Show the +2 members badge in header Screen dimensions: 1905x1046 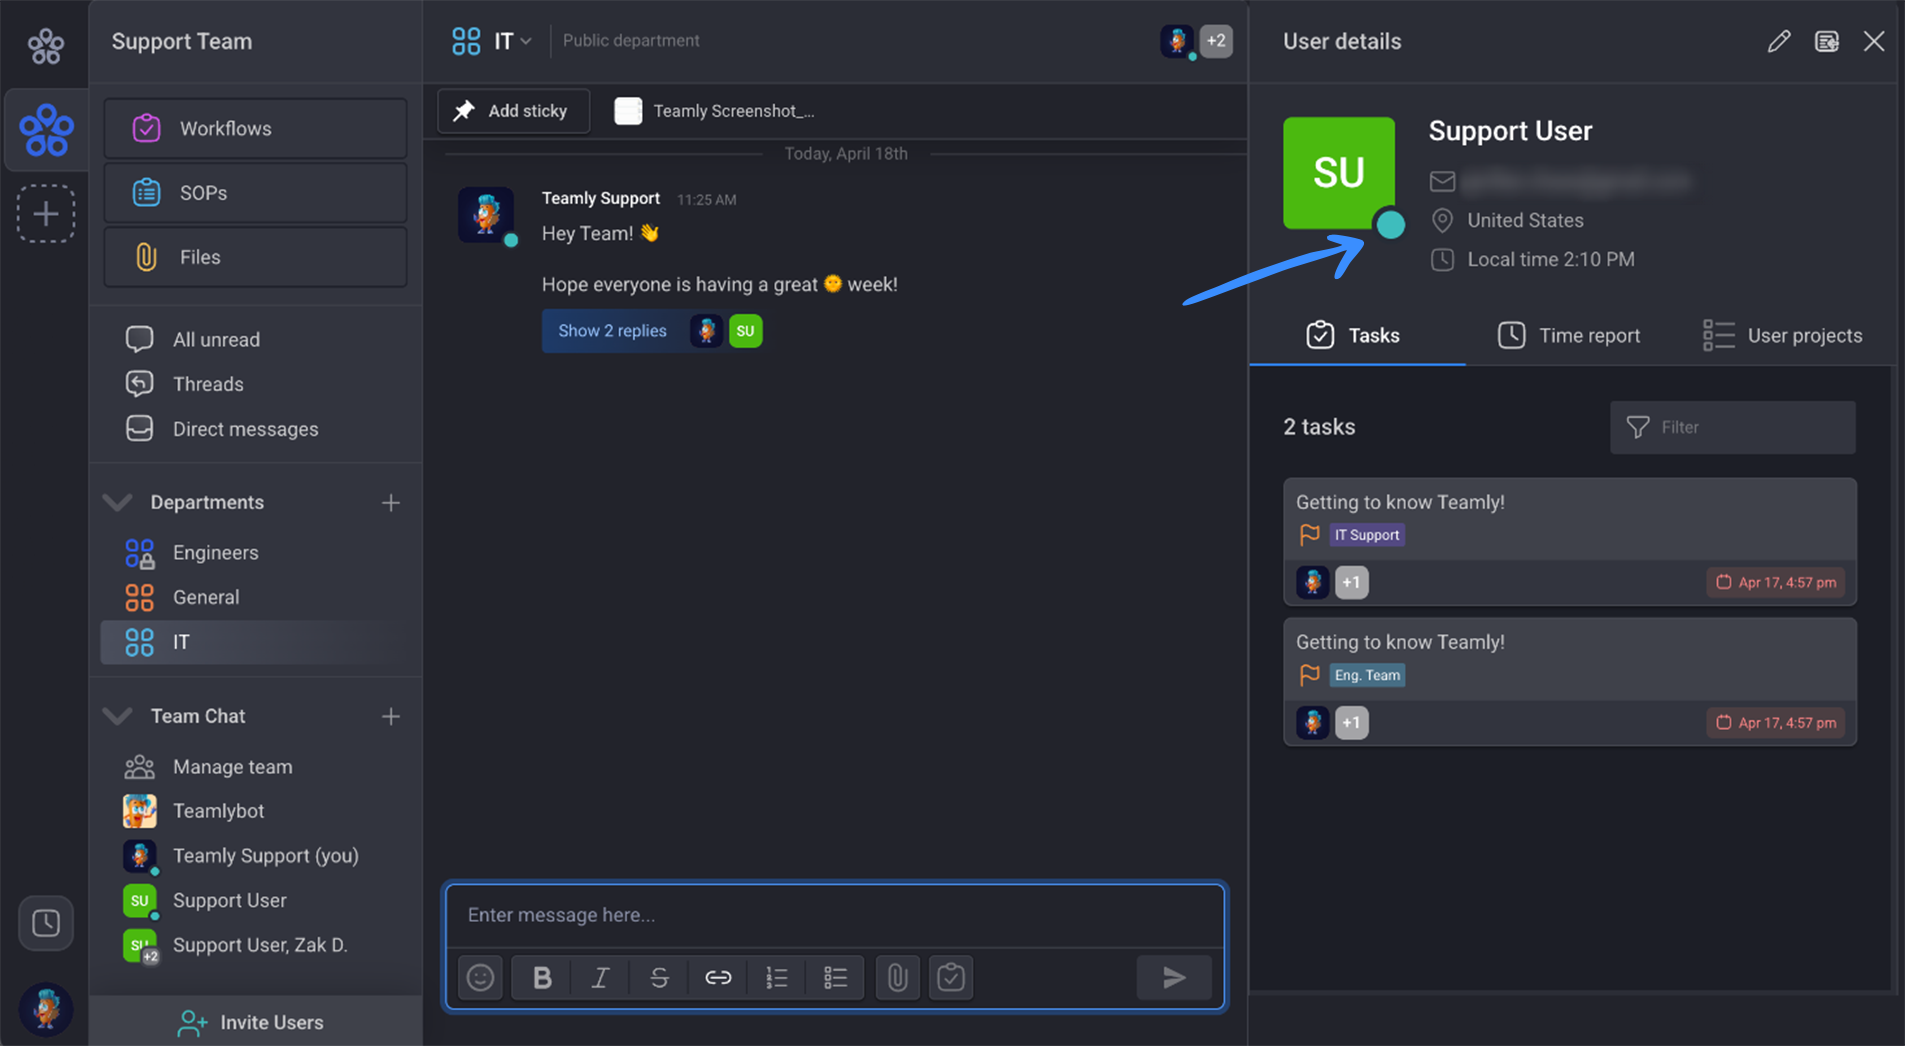[1216, 41]
